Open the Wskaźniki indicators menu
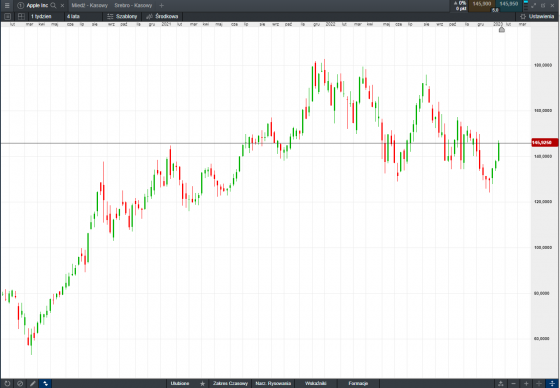The image size is (560, 388). [x=316, y=383]
